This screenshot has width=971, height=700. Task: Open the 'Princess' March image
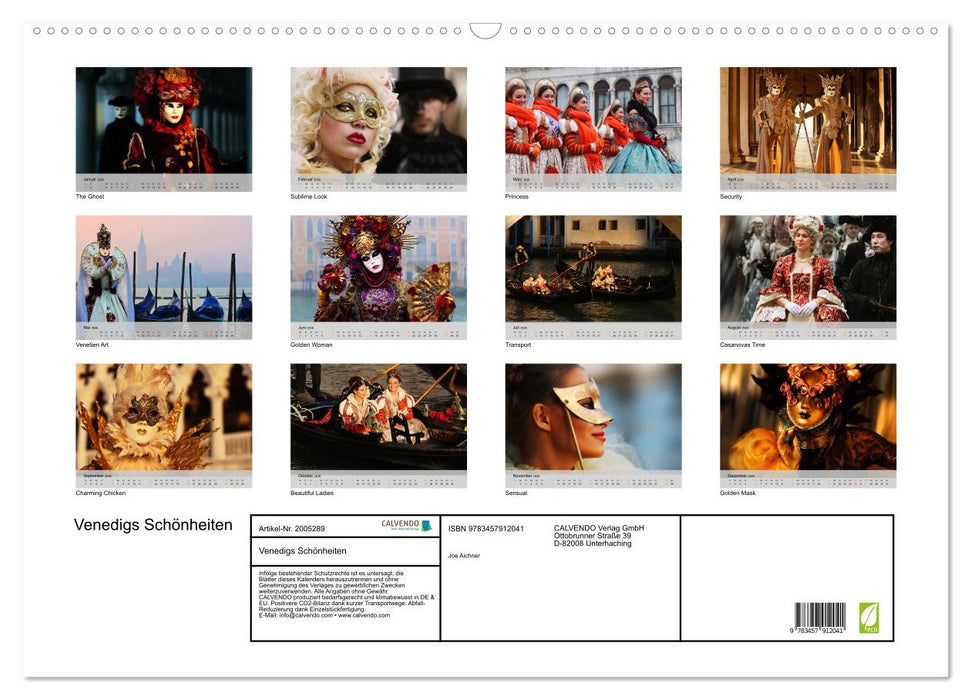pyautogui.click(x=593, y=121)
